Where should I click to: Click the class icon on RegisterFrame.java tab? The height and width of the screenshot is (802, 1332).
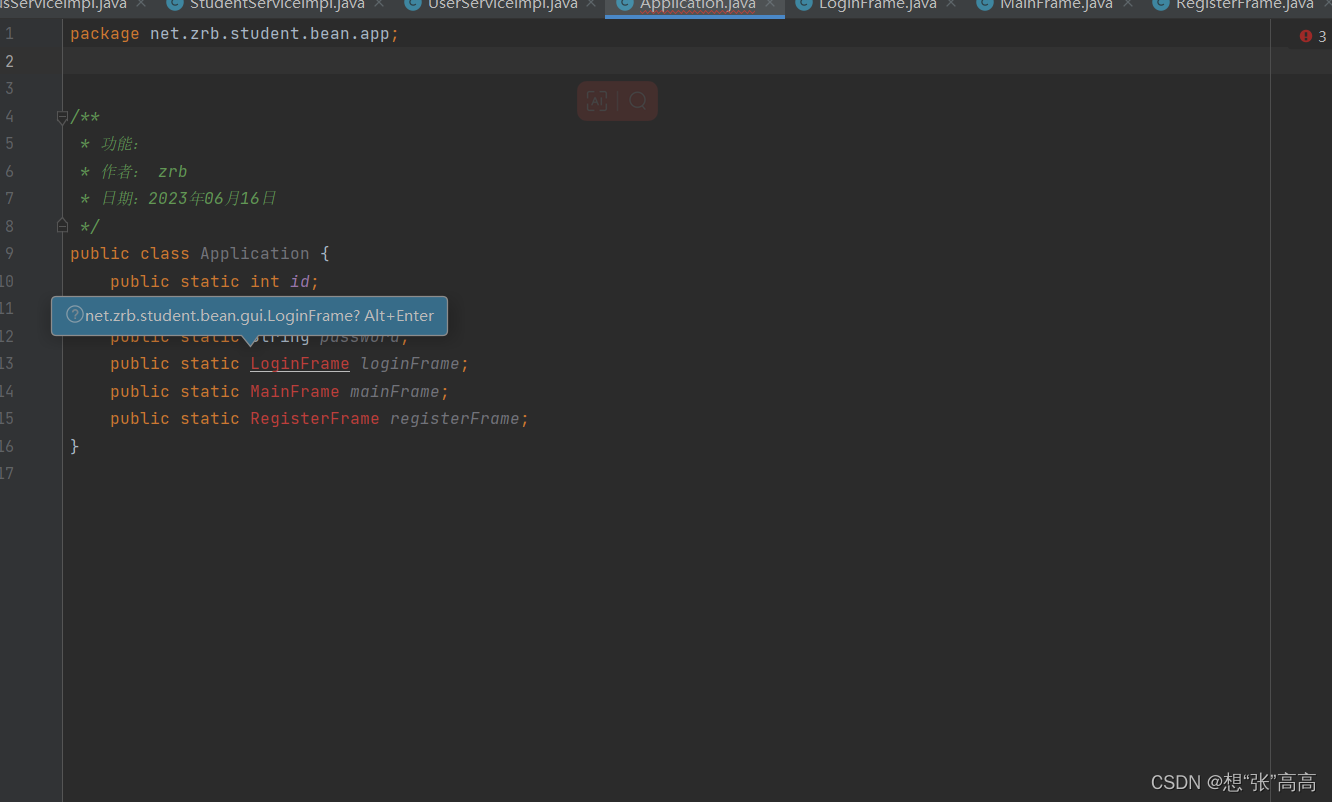1160,4
